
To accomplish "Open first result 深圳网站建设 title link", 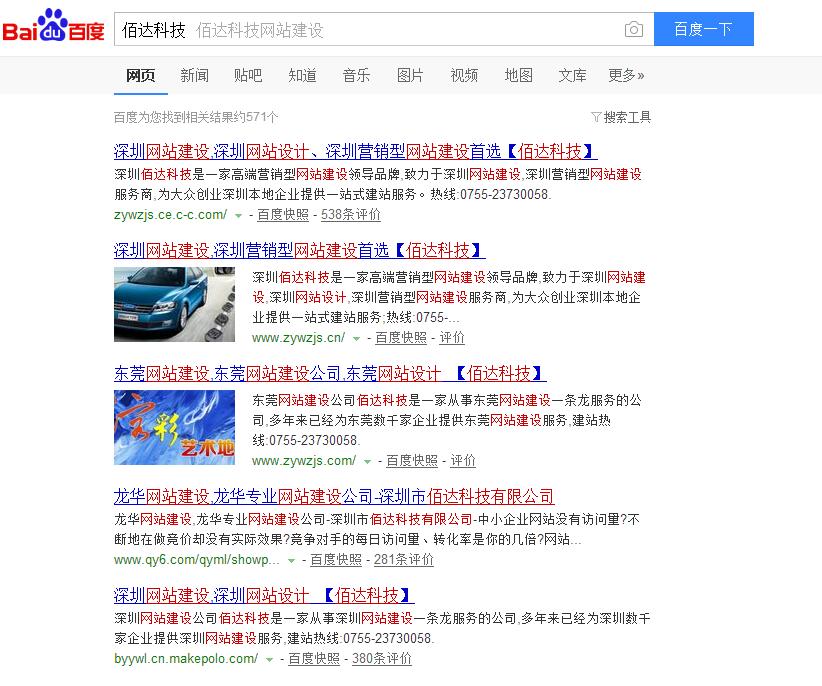I will click(355, 152).
